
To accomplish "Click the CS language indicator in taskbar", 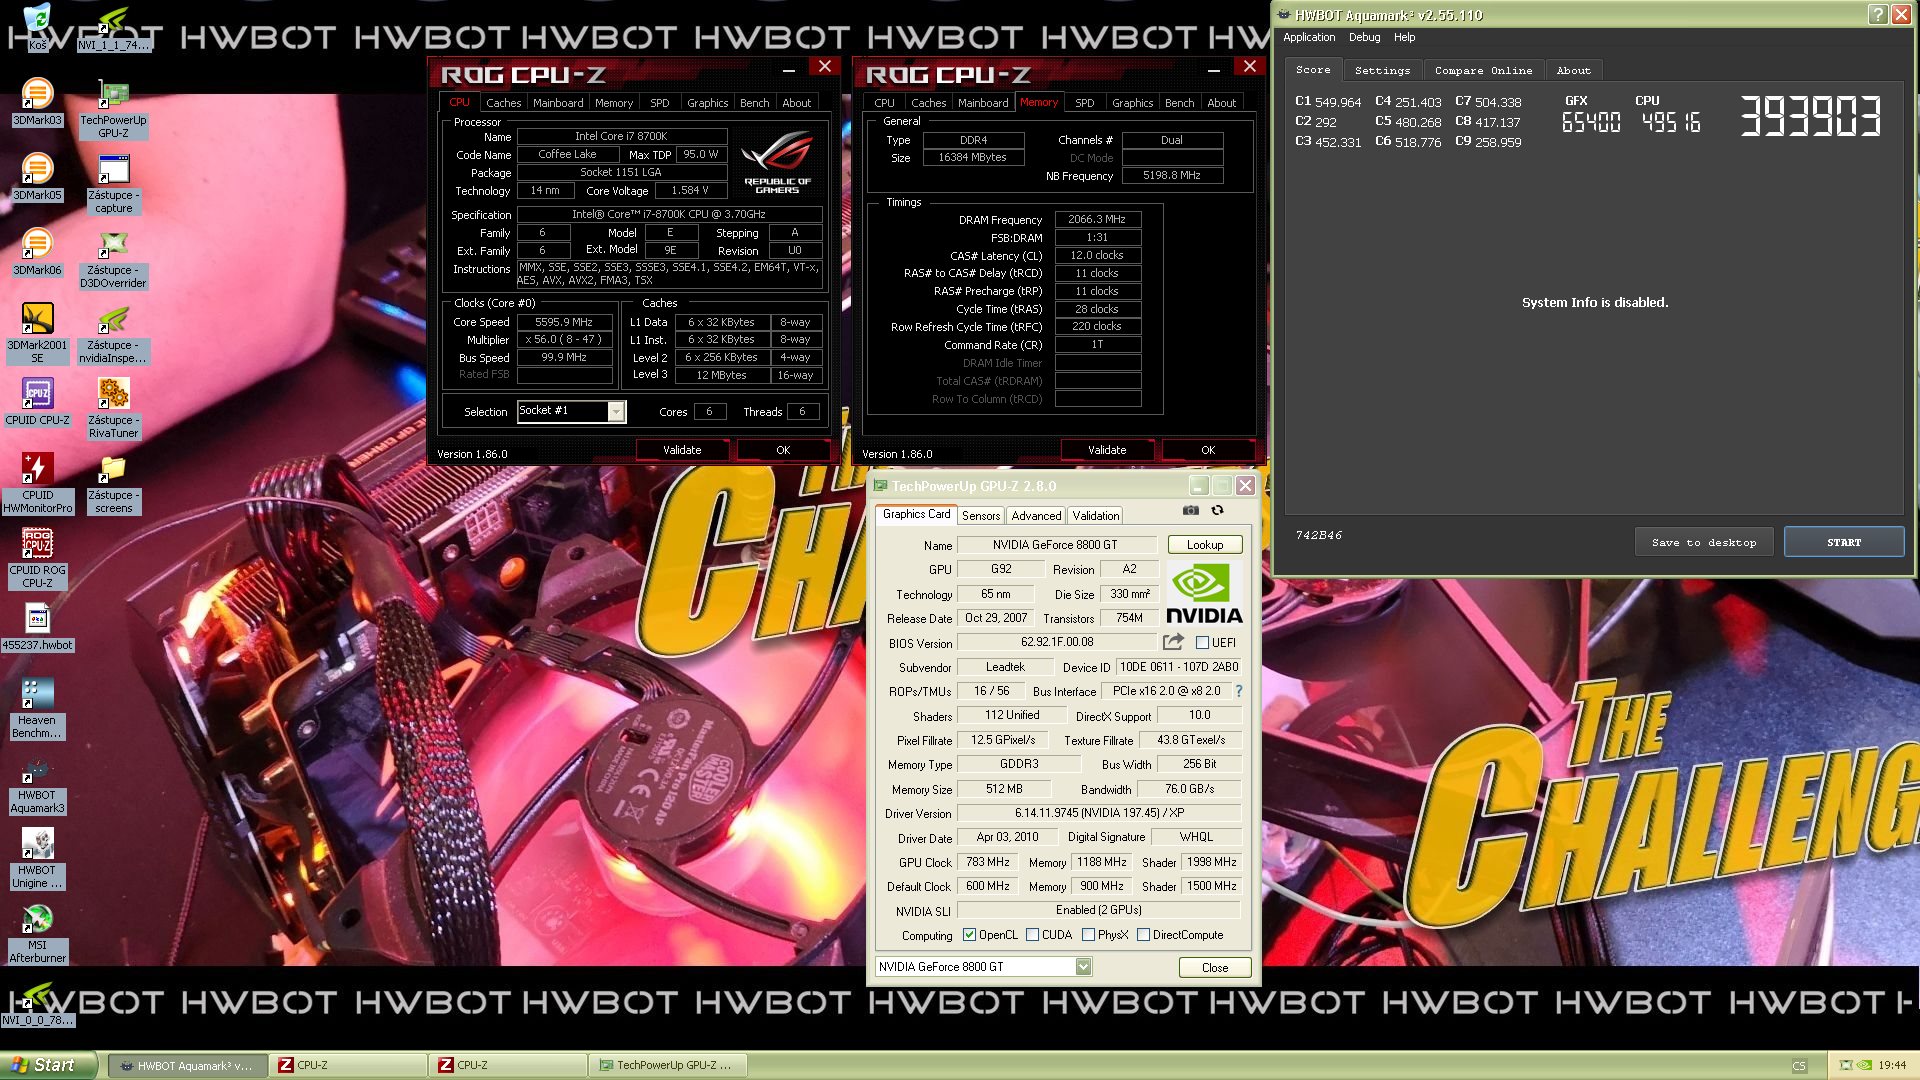I will coord(1799,1066).
